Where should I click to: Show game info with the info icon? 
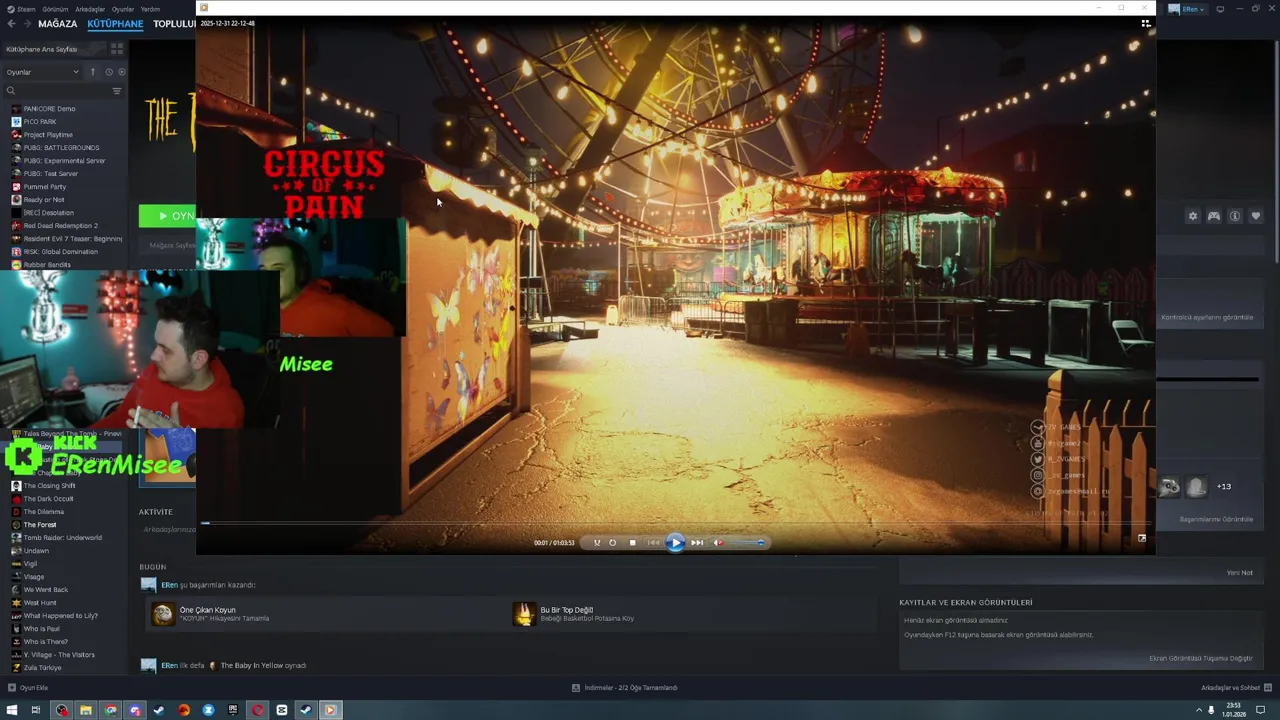[x=1235, y=216]
